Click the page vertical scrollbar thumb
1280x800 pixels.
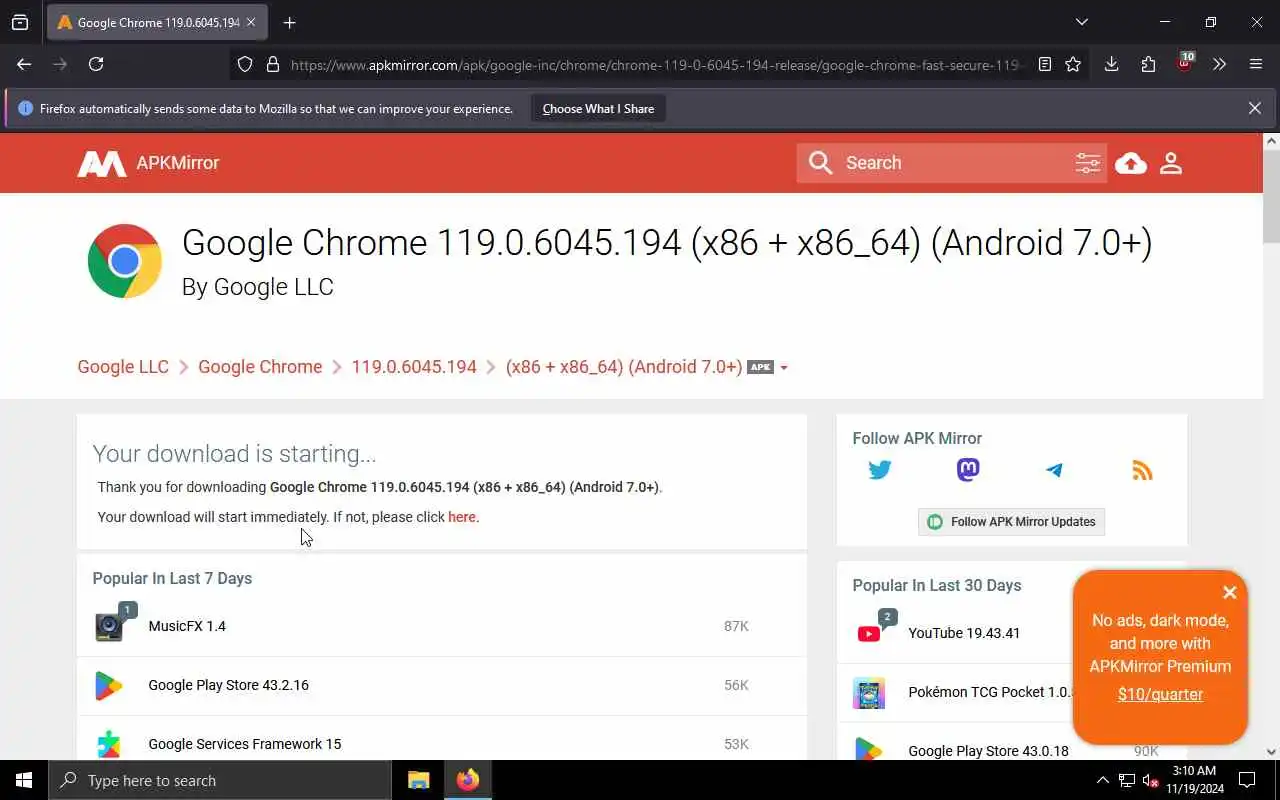tap(1271, 196)
